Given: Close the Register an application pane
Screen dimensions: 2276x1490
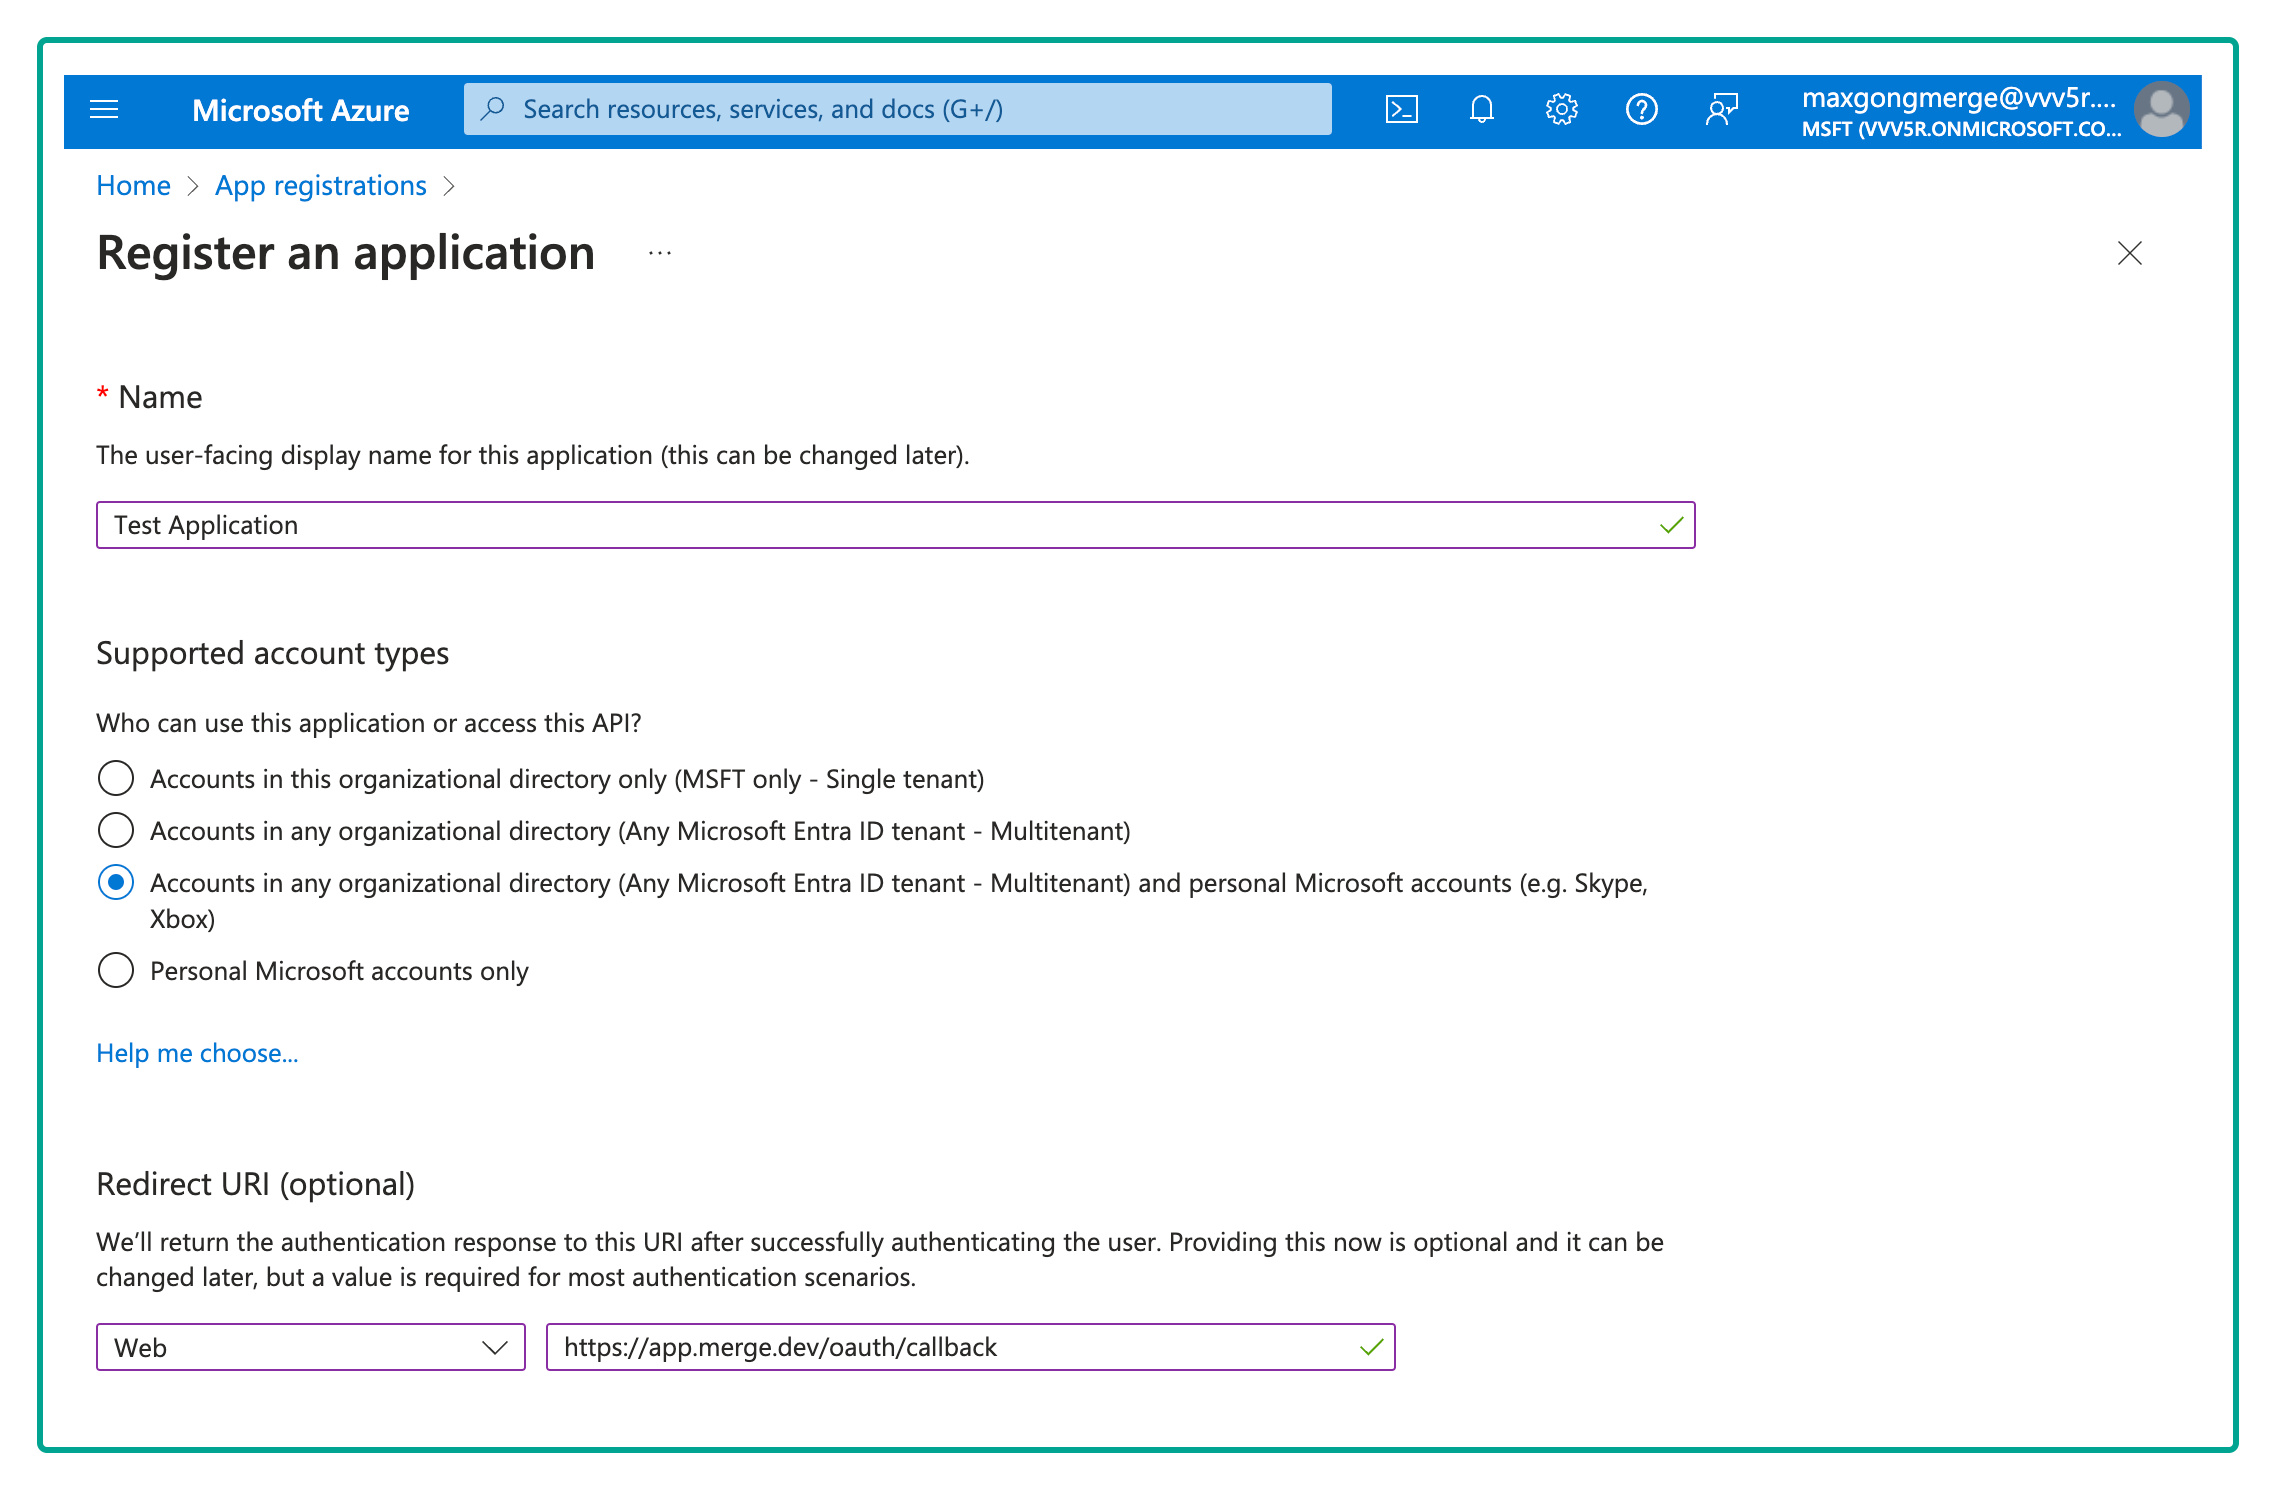Looking at the screenshot, I should 2129,253.
